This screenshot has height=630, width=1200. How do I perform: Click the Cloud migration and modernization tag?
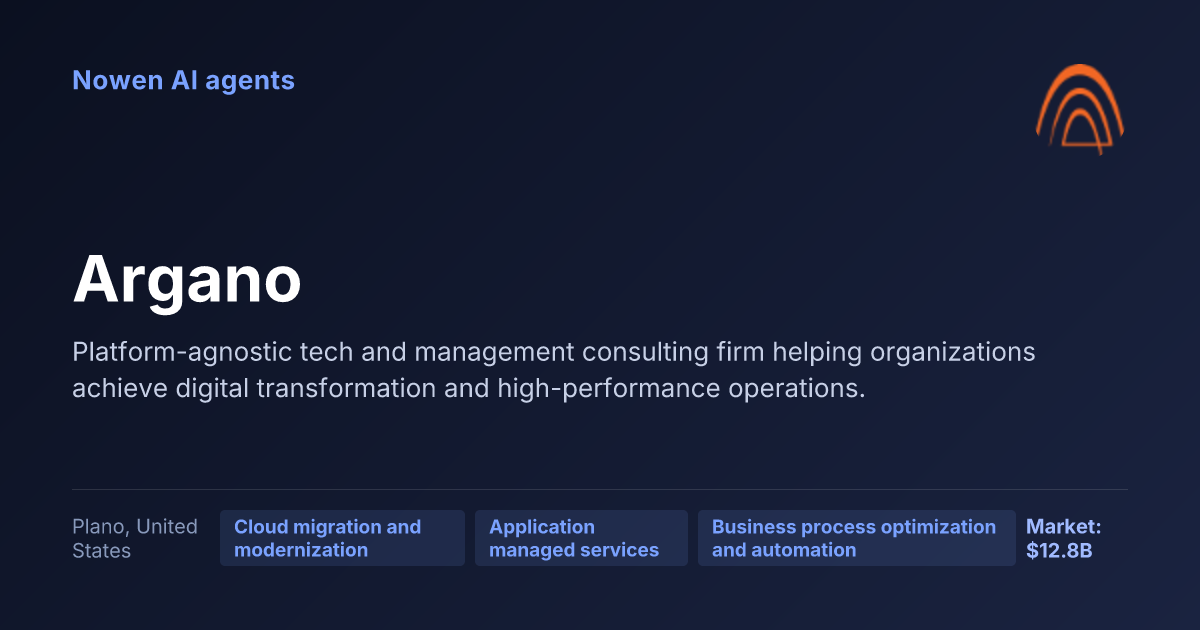click(x=342, y=538)
